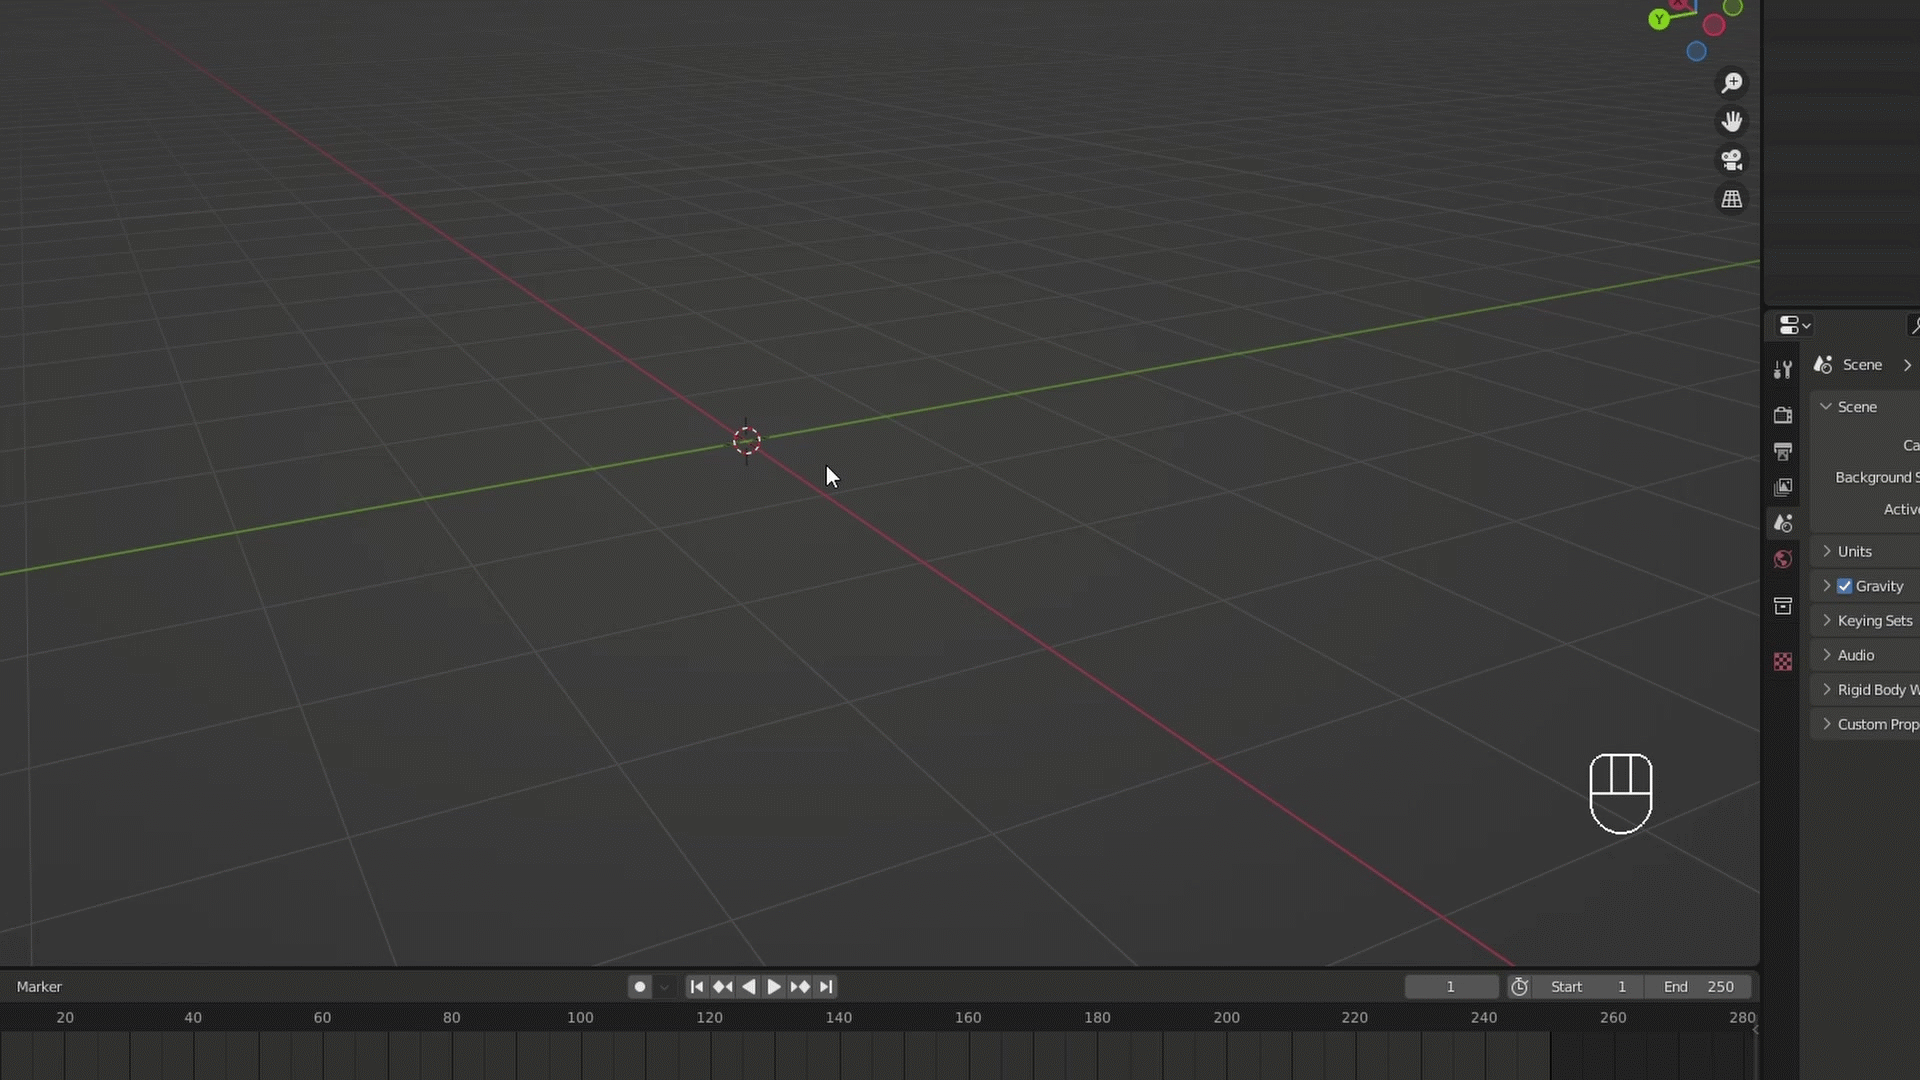Viewport: 1920px width, 1080px height.
Task: Toggle the preview range clock icon
Action: [1519, 987]
